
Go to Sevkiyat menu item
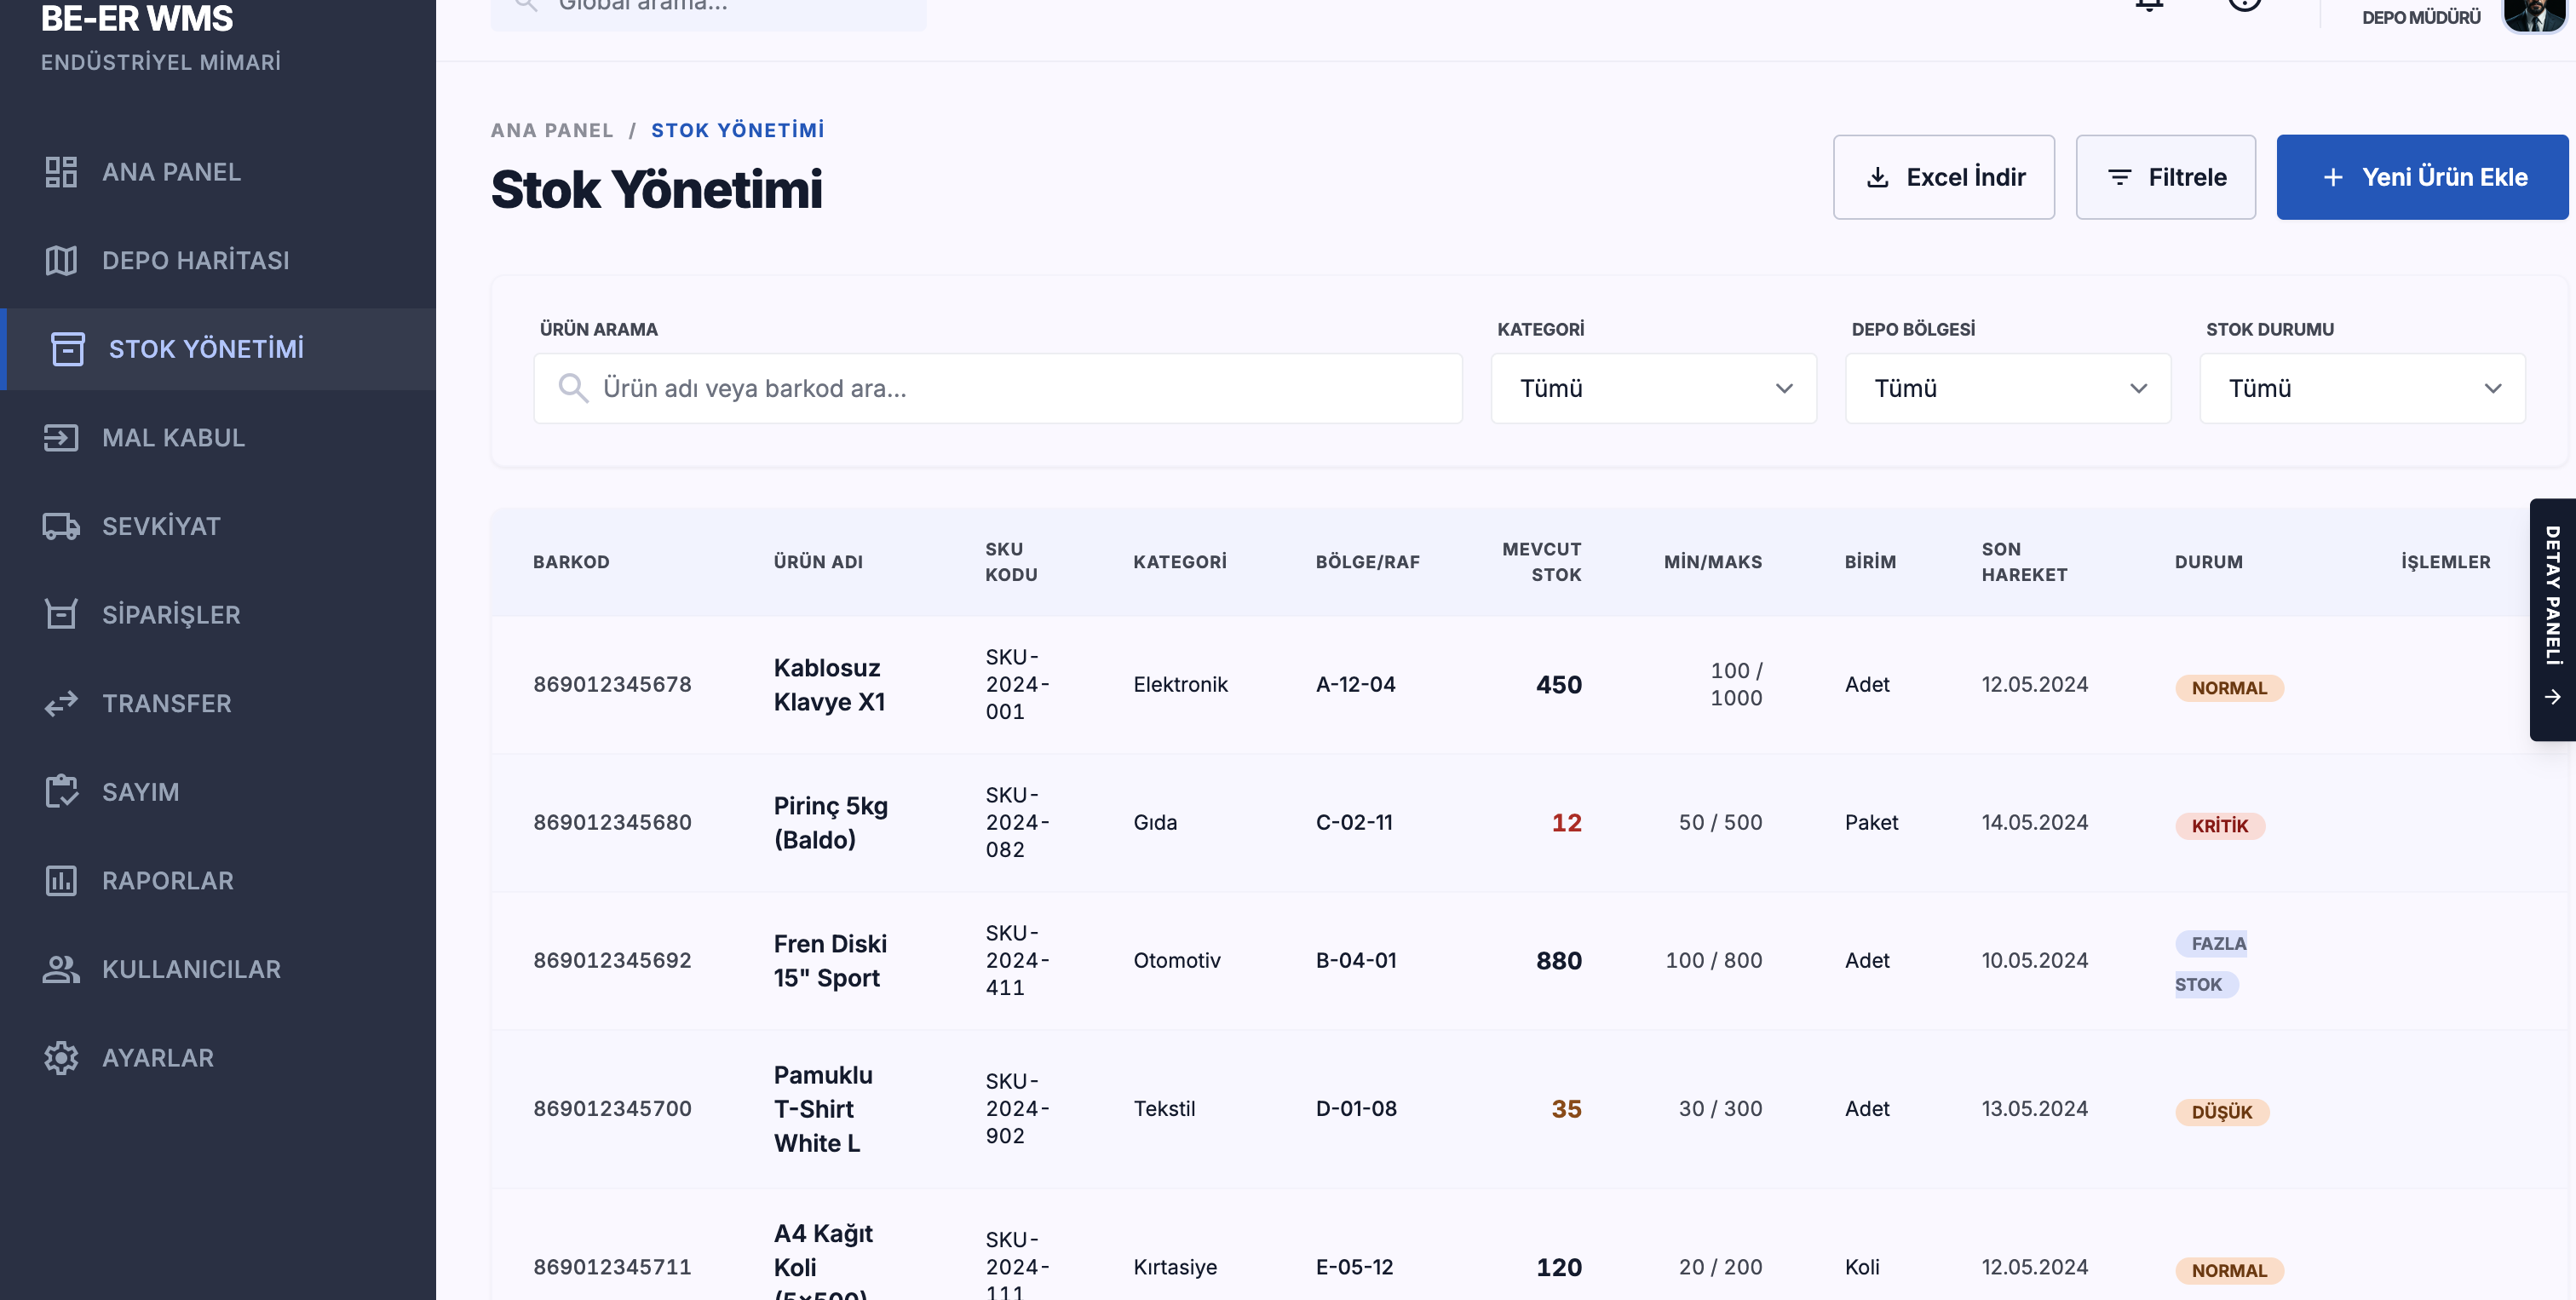pyautogui.click(x=218, y=526)
